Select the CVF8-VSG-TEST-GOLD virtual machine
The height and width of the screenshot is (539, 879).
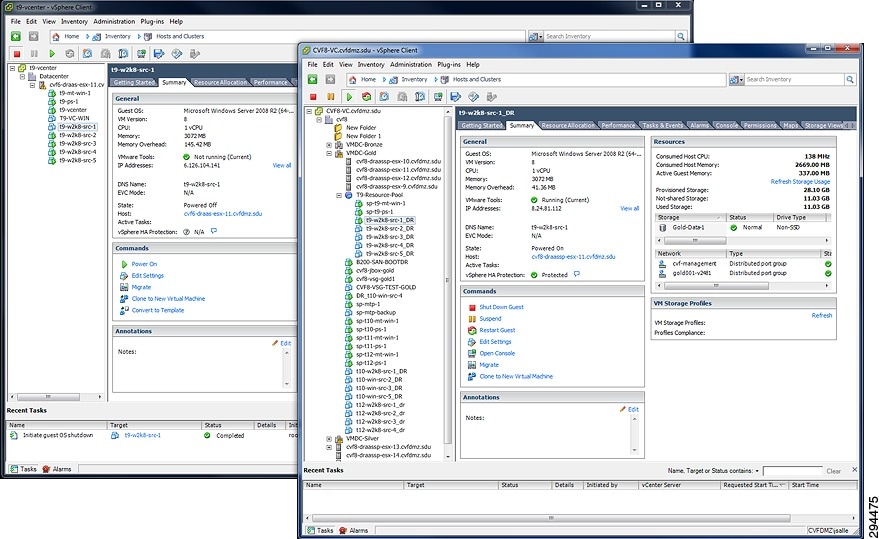click(386, 287)
